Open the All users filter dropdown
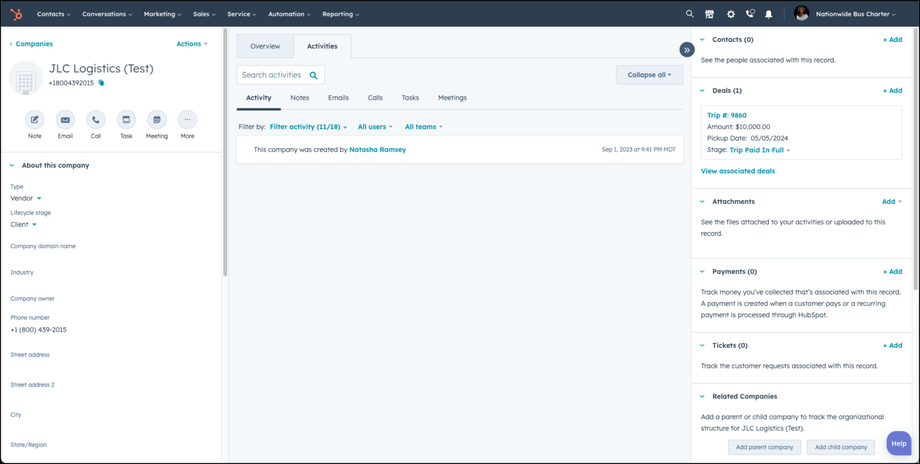 tap(375, 127)
